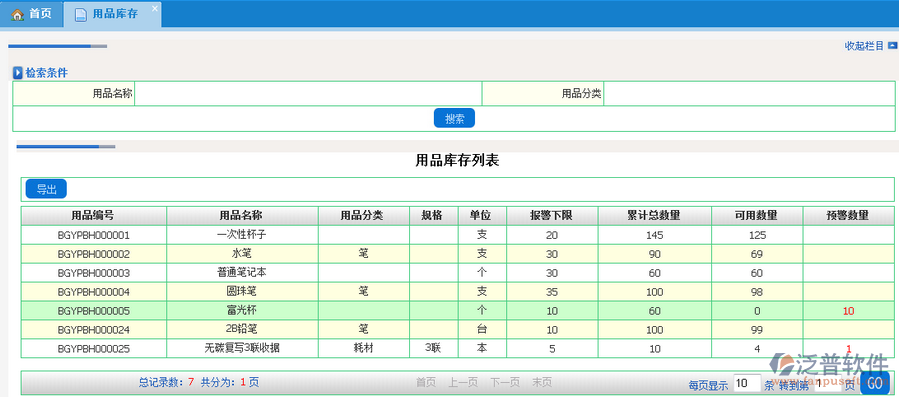Click the 导出 export button
Image resolution: width=899 pixels, height=397 pixels.
point(46,189)
